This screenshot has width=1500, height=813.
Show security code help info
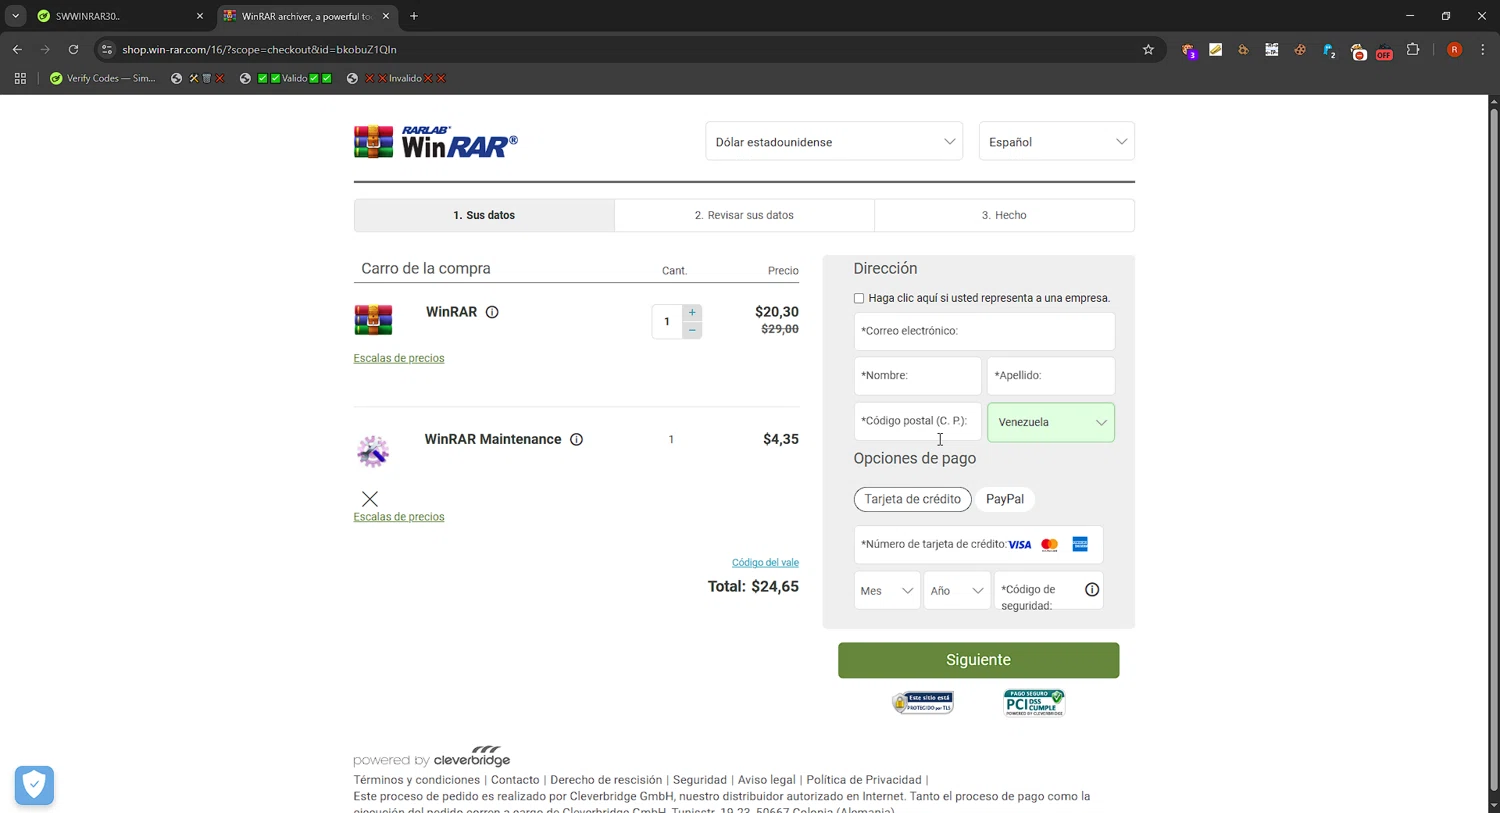click(x=1092, y=590)
